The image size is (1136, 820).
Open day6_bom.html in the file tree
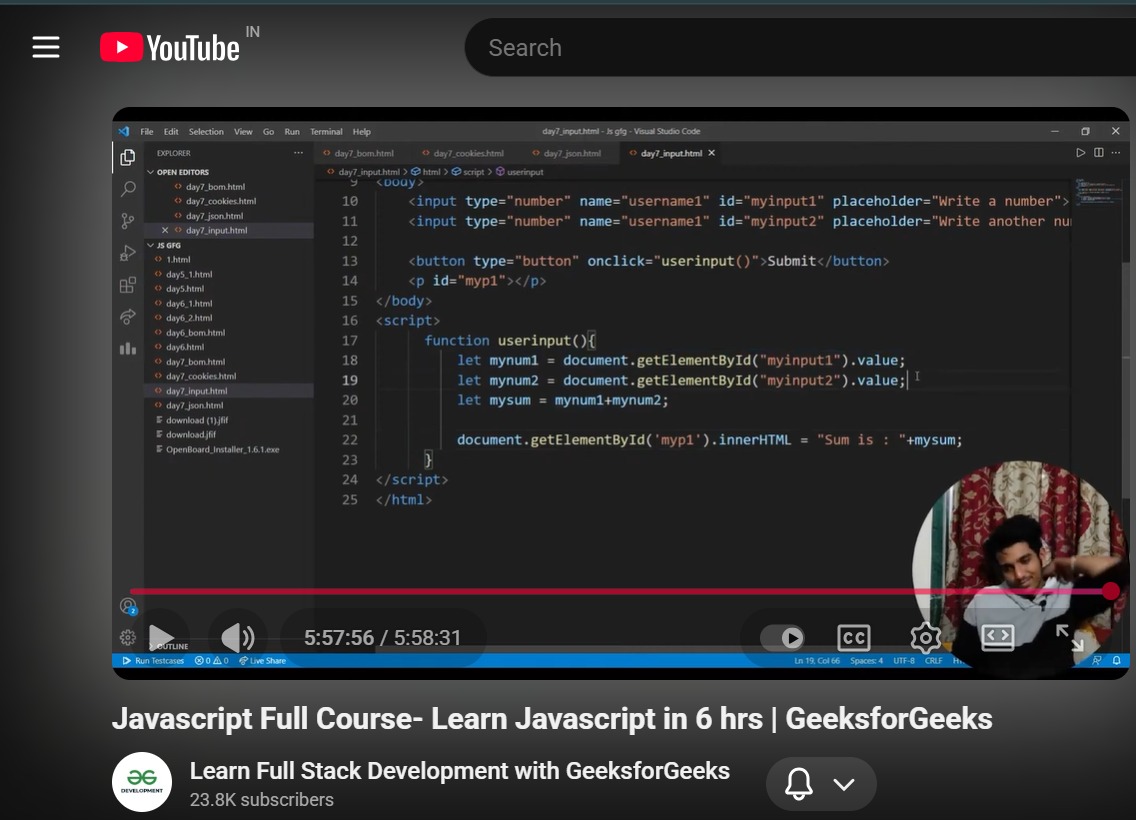[196, 332]
